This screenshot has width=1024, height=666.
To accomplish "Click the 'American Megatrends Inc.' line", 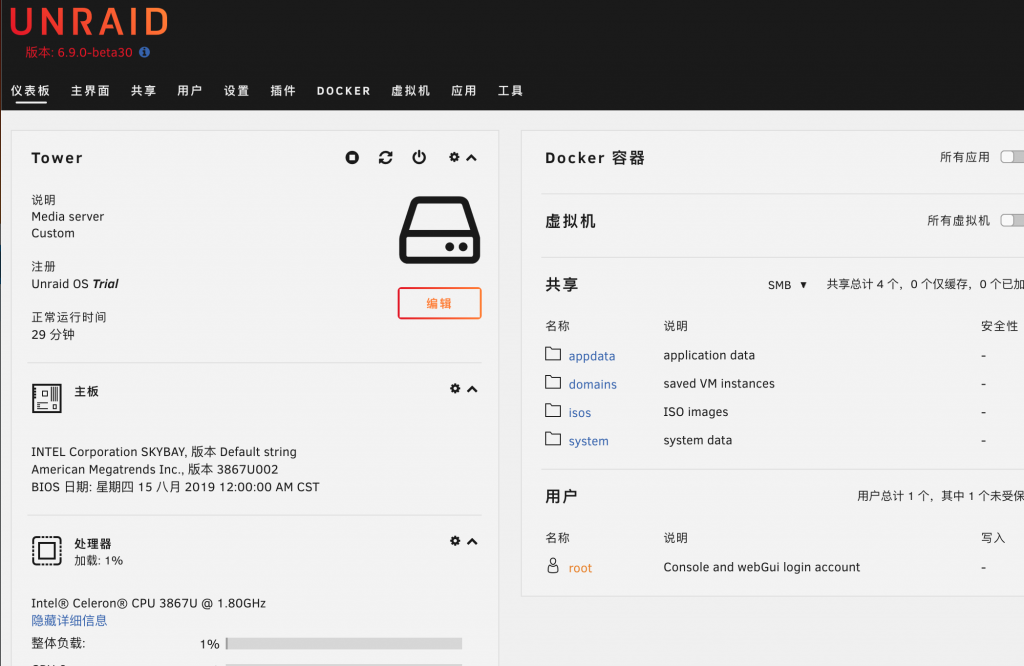I will [x=154, y=469].
